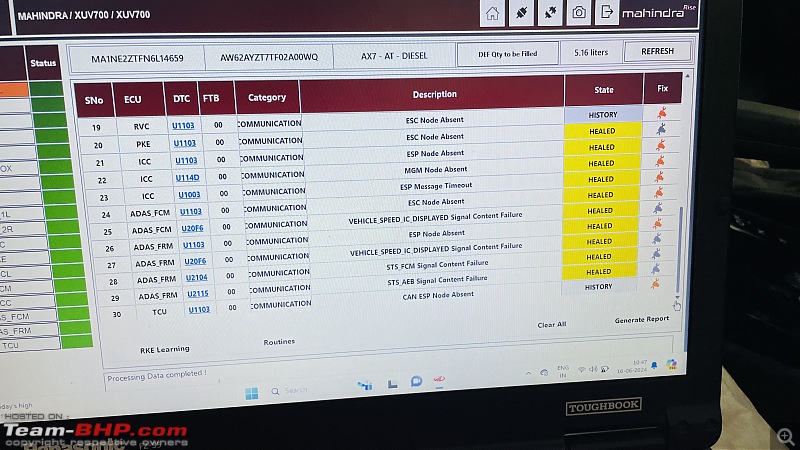This screenshot has width=800, height=450.
Task: Click the Category column header
Action: tap(267, 97)
